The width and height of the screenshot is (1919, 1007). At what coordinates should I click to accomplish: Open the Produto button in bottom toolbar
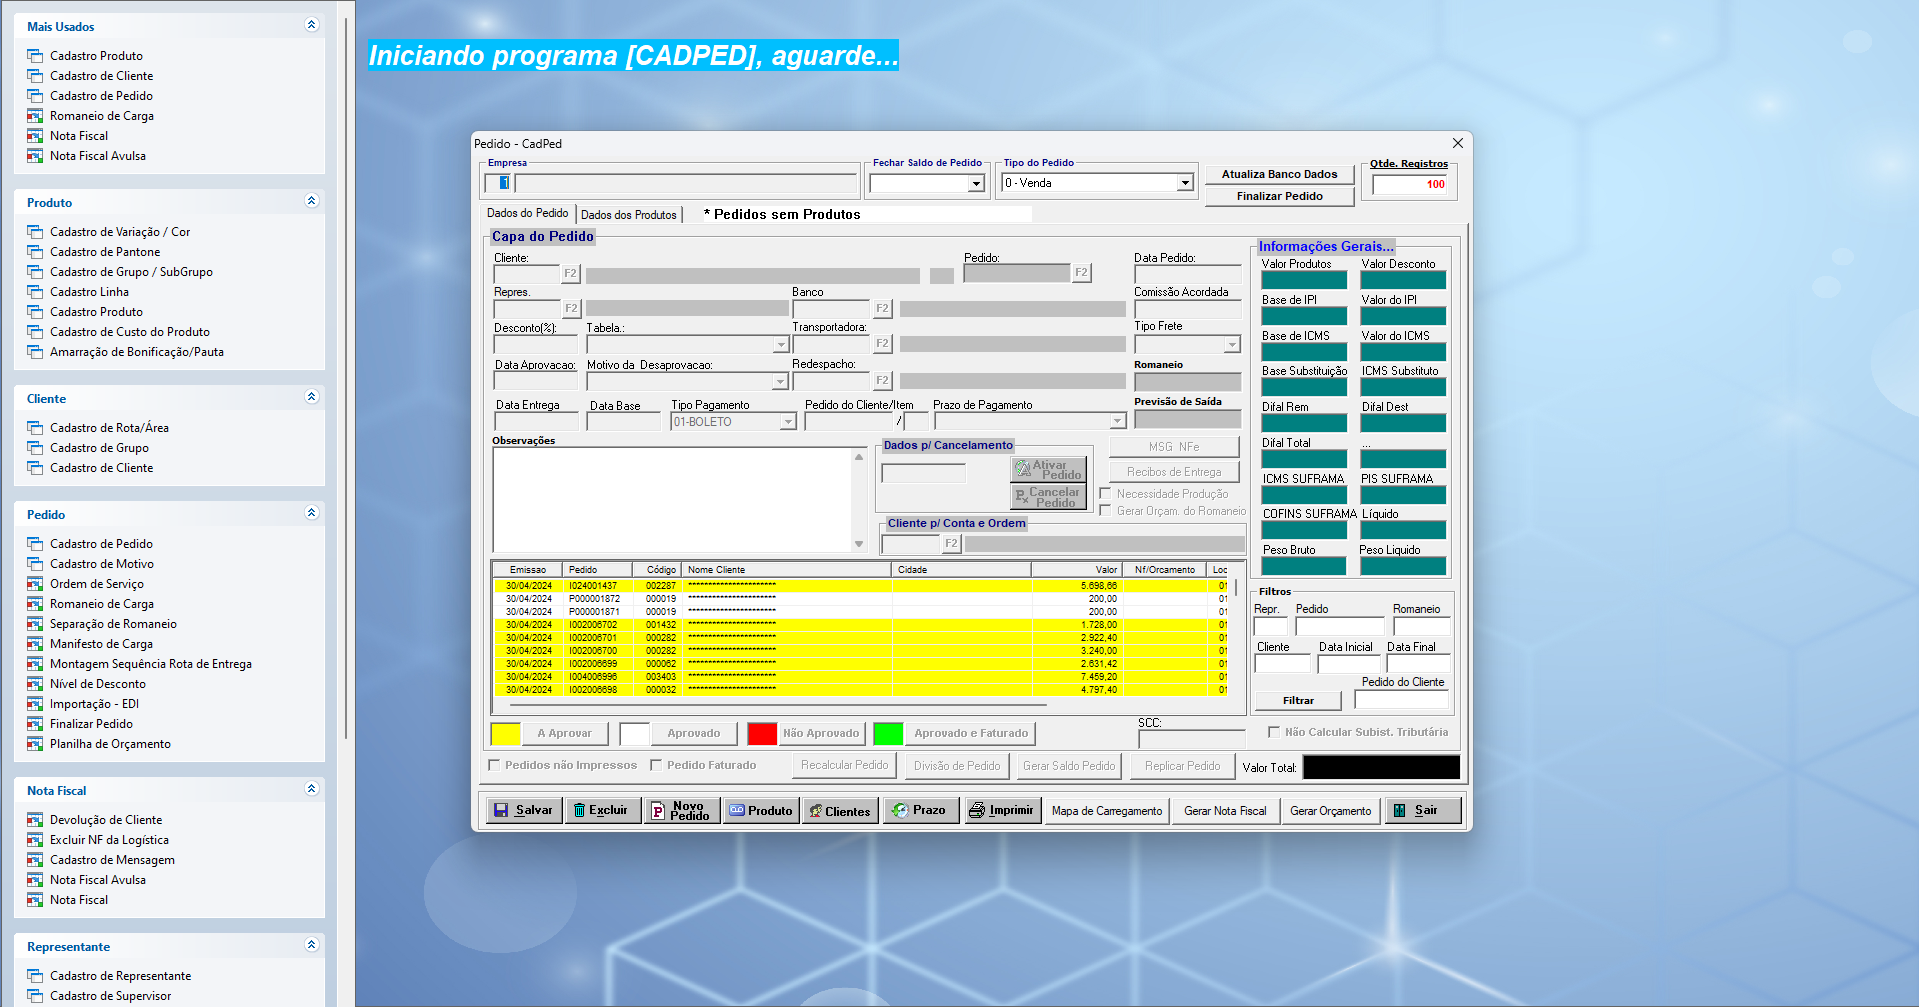(761, 810)
